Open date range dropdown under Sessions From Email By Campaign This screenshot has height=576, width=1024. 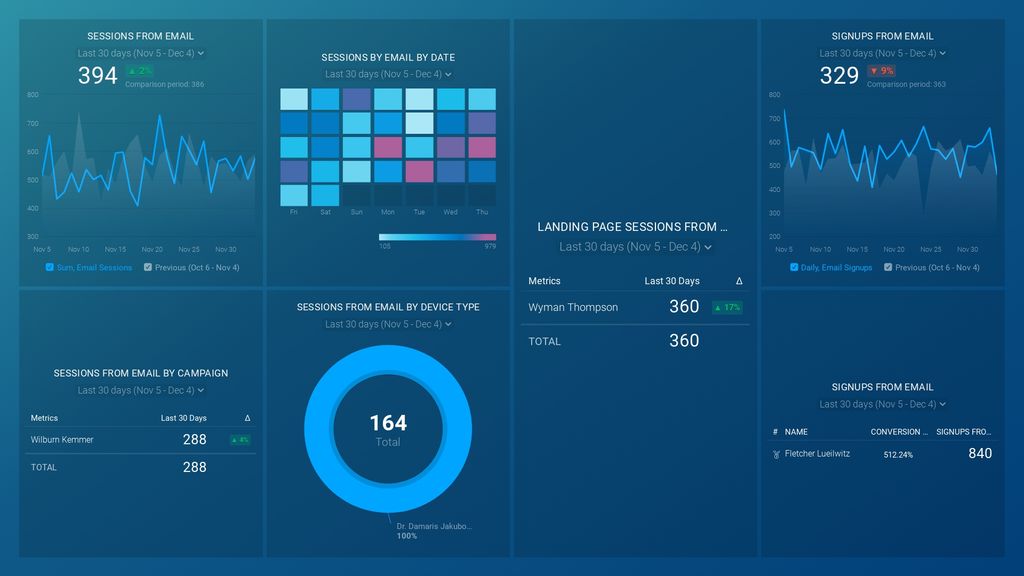[140, 390]
